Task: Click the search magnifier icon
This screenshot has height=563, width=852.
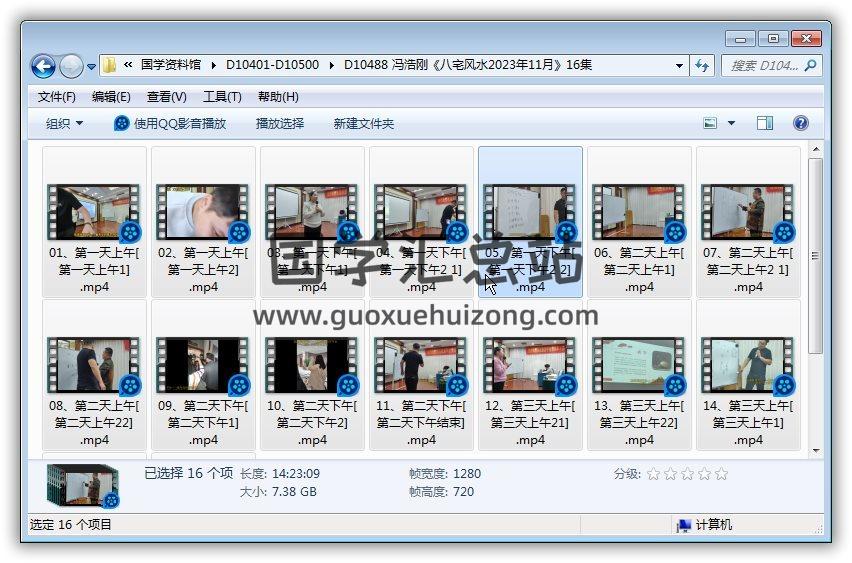Action: [x=810, y=66]
